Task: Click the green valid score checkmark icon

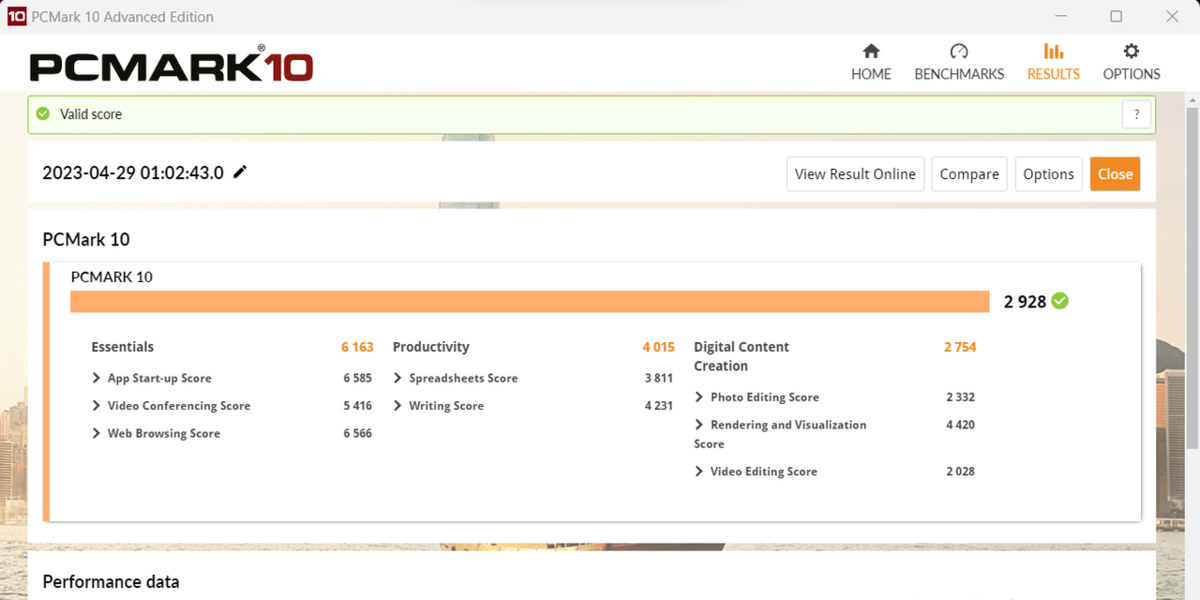Action: 43,114
